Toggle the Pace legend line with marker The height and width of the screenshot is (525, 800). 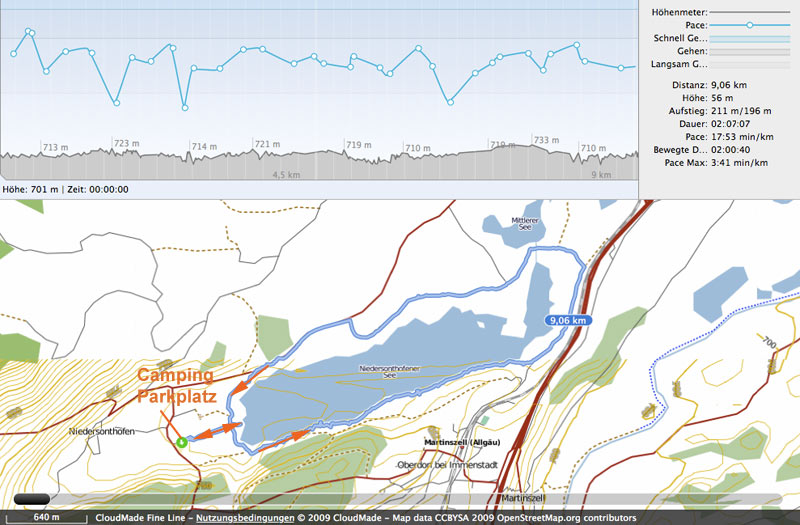pyautogui.click(x=738, y=25)
